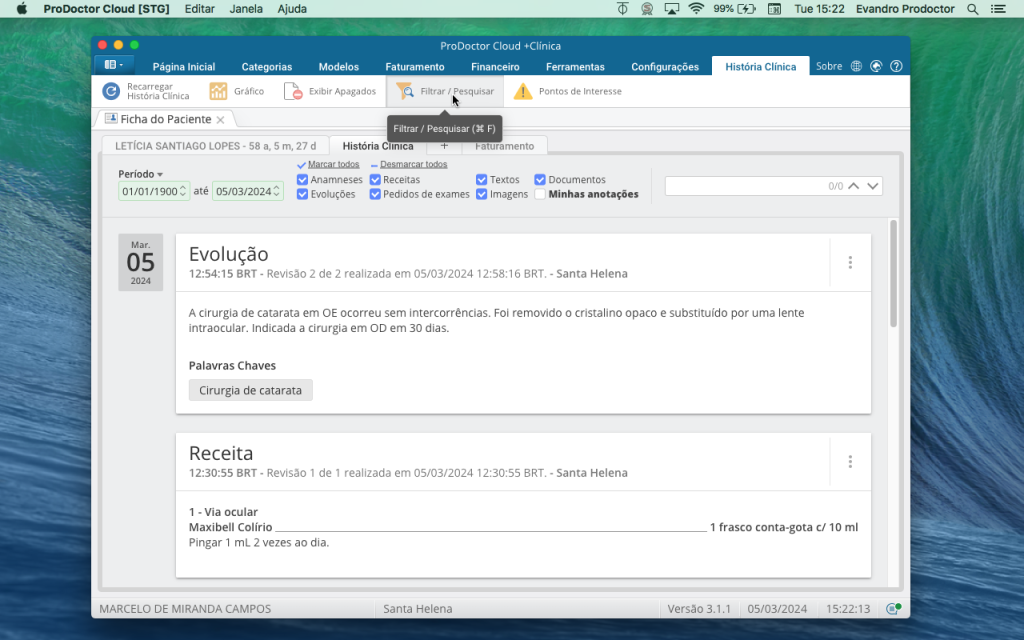1024x640 pixels.
Task: Open the Ferramentas ribbon tab
Action: pyautogui.click(x=575, y=67)
